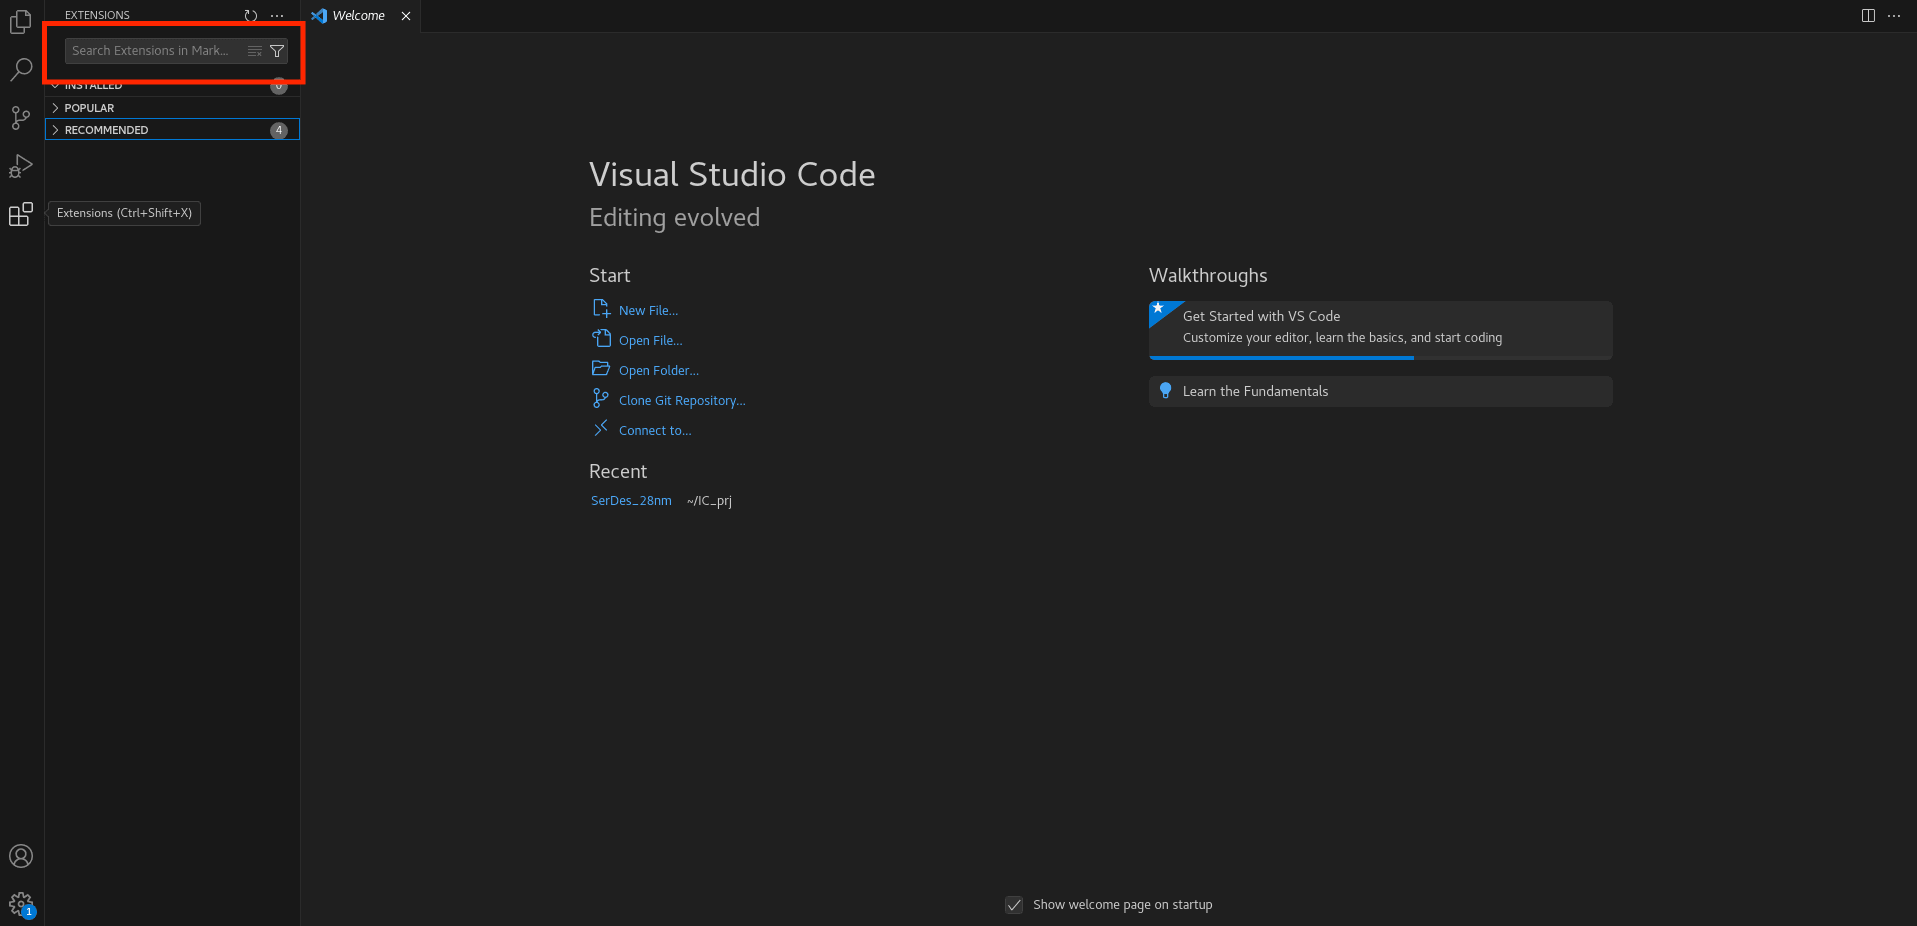This screenshot has height=926, width=1917.
Task: Click the Learn the Fundamentals lightbulb icon
Action: pyautogui.click(x=1165, y=391)
